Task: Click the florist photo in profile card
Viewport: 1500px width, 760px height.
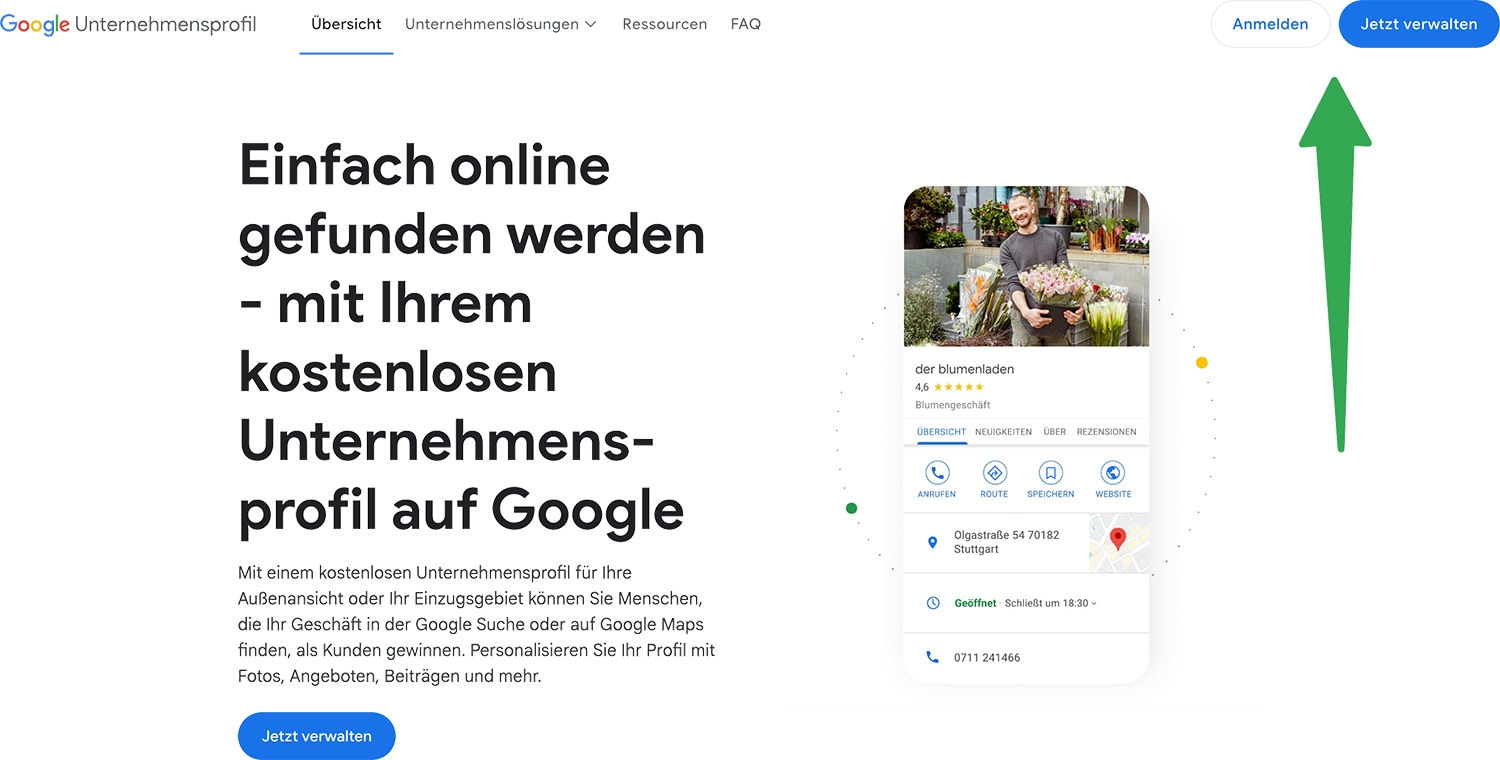Action: click(1026, 266)
